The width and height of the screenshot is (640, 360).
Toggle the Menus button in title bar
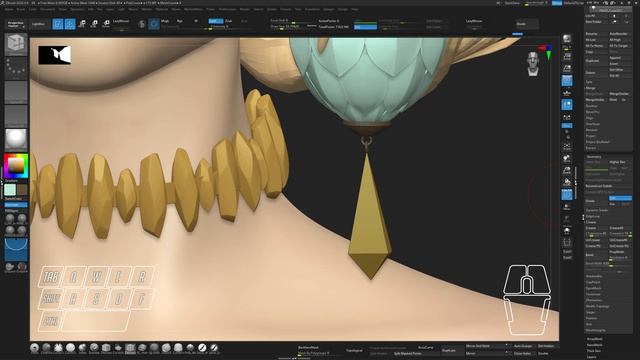557,3
